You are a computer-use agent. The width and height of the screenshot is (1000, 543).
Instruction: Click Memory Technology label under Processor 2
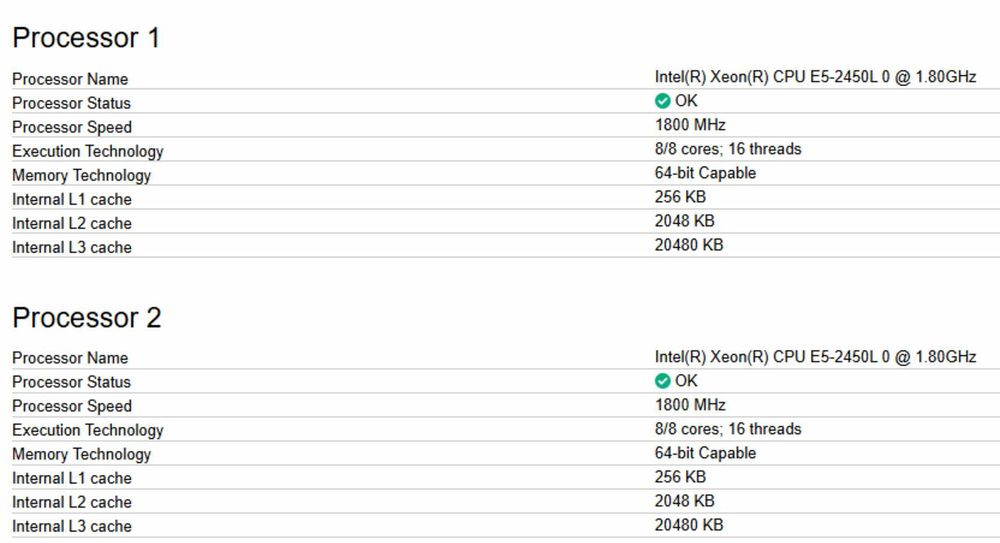click(x=82, y=454)
